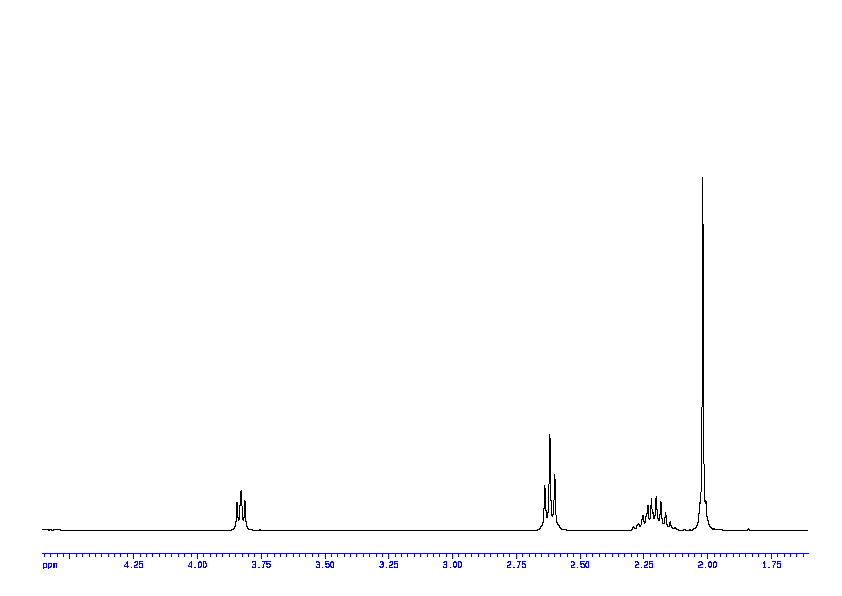Click the 2.50 axis tick label
Viewport: 842px width, 596px height.
[x=580, y=566]
